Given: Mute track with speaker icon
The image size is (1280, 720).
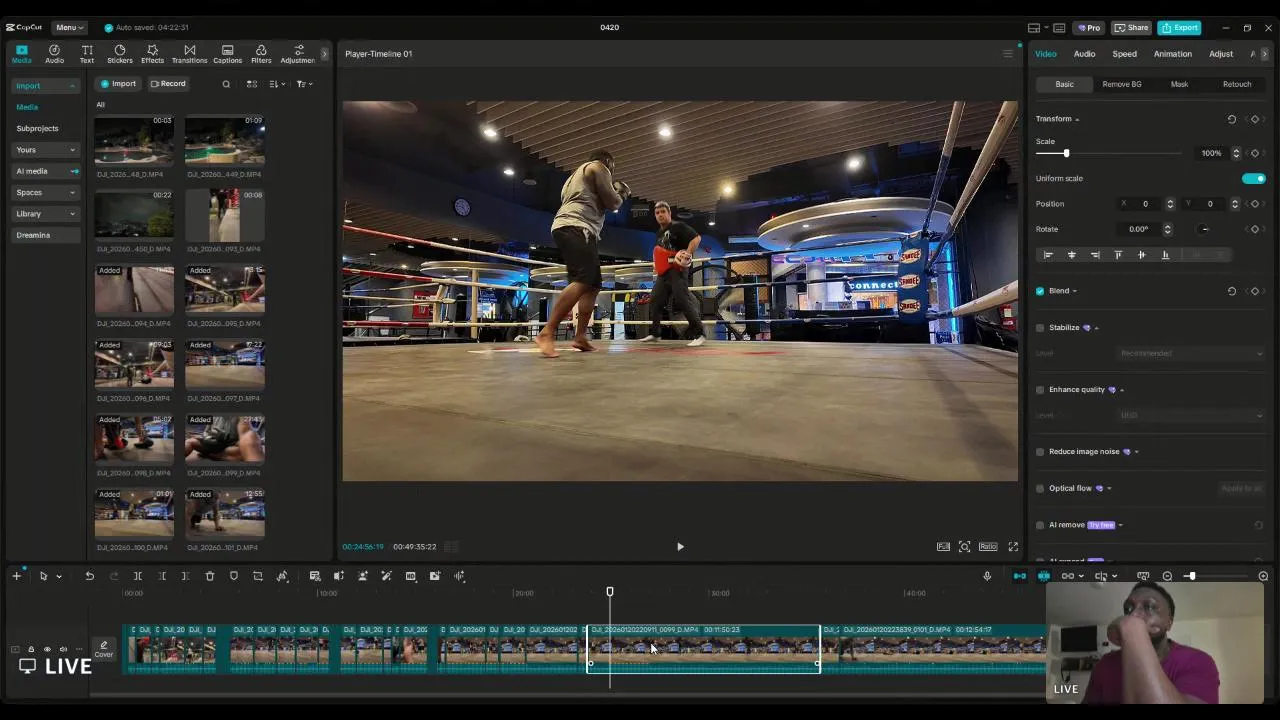Looking at the screenshot, I should tap(64, 649).
